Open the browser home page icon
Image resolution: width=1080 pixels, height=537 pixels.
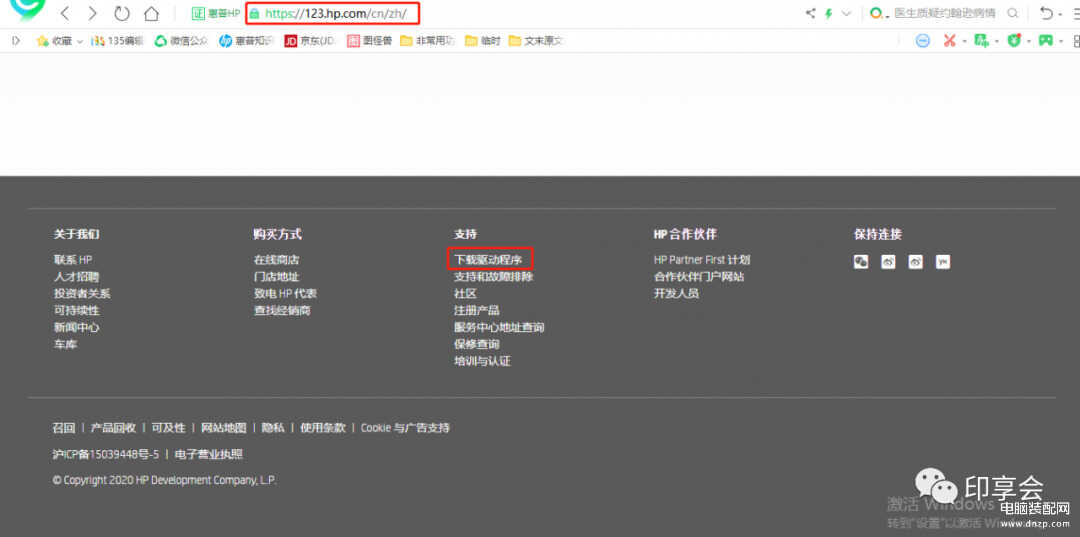coord(152,13)
